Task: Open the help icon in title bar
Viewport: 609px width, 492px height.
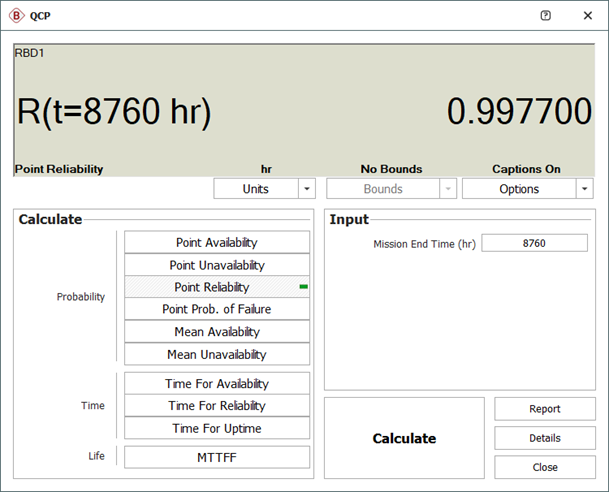Action: (545, 16)
